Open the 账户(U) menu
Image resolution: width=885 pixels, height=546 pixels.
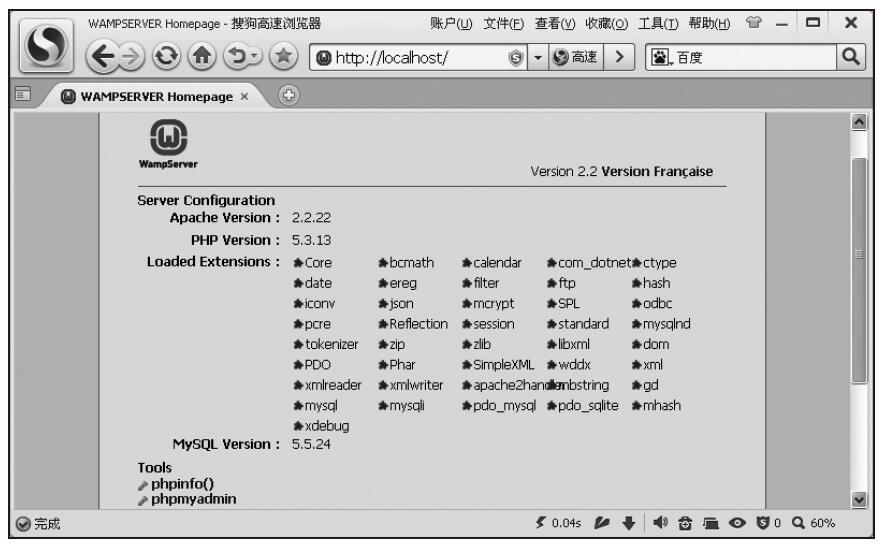point(451,24)
